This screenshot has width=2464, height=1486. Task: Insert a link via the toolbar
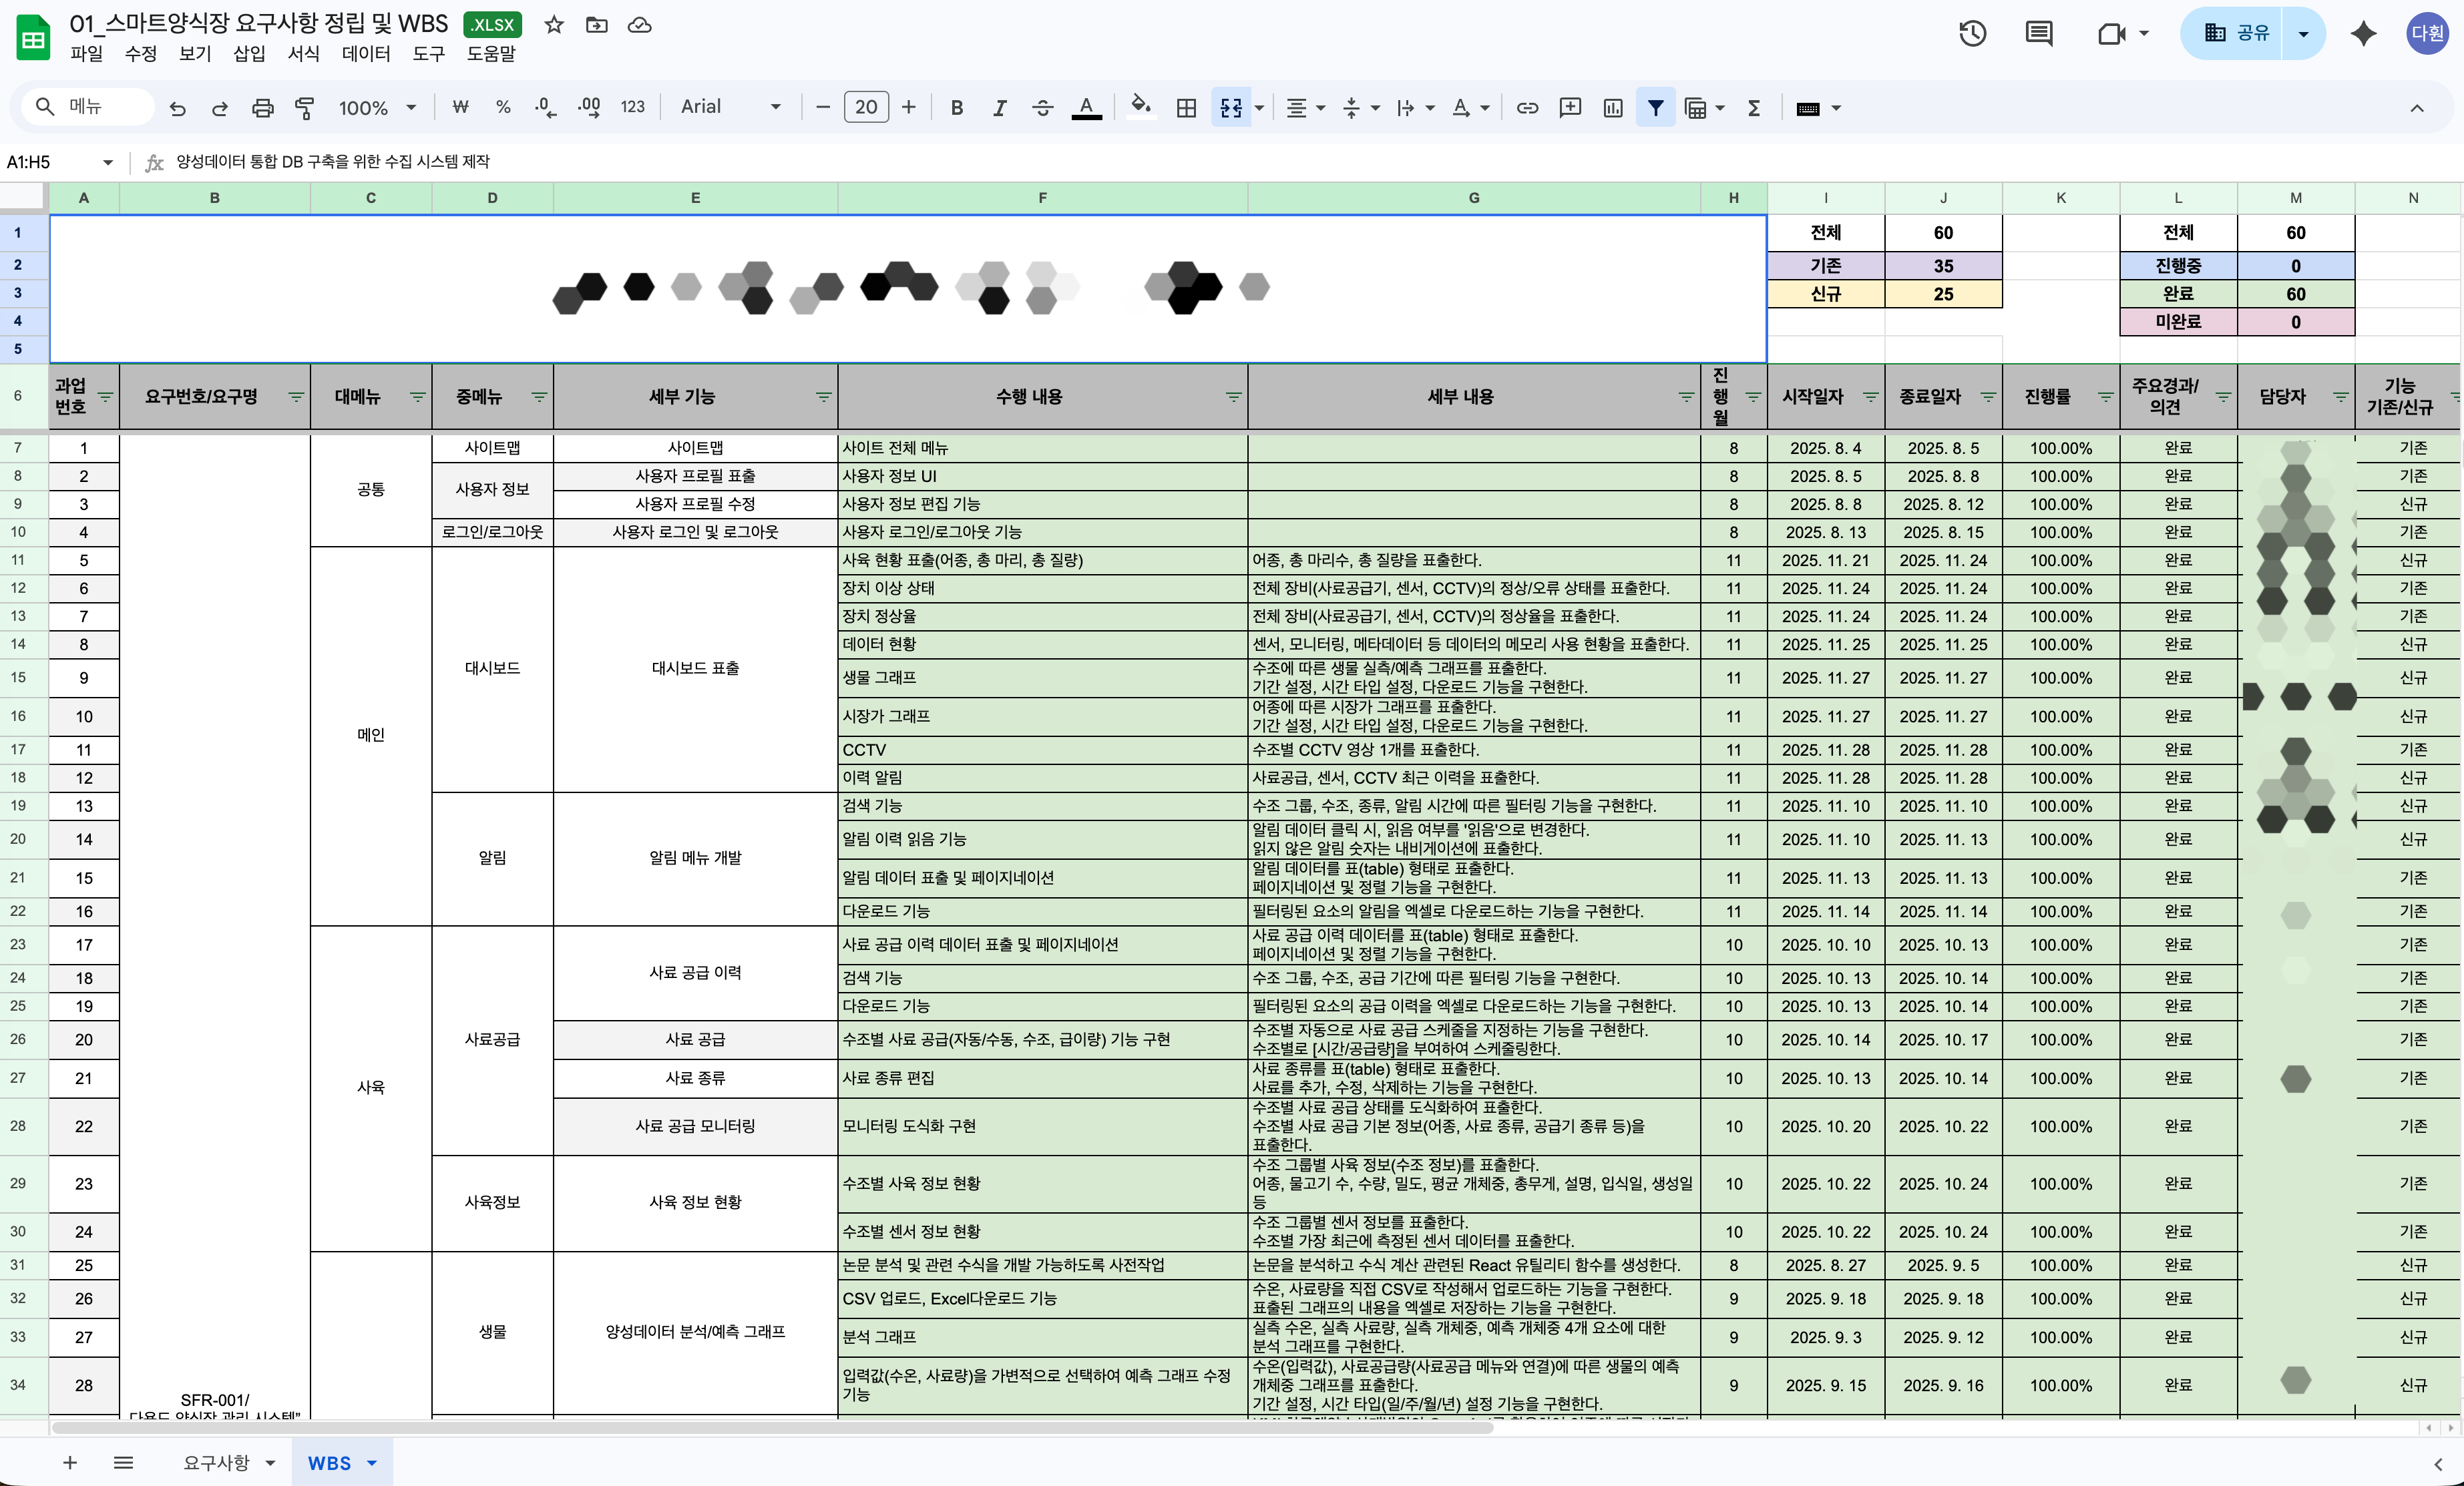coord(1528,107)
